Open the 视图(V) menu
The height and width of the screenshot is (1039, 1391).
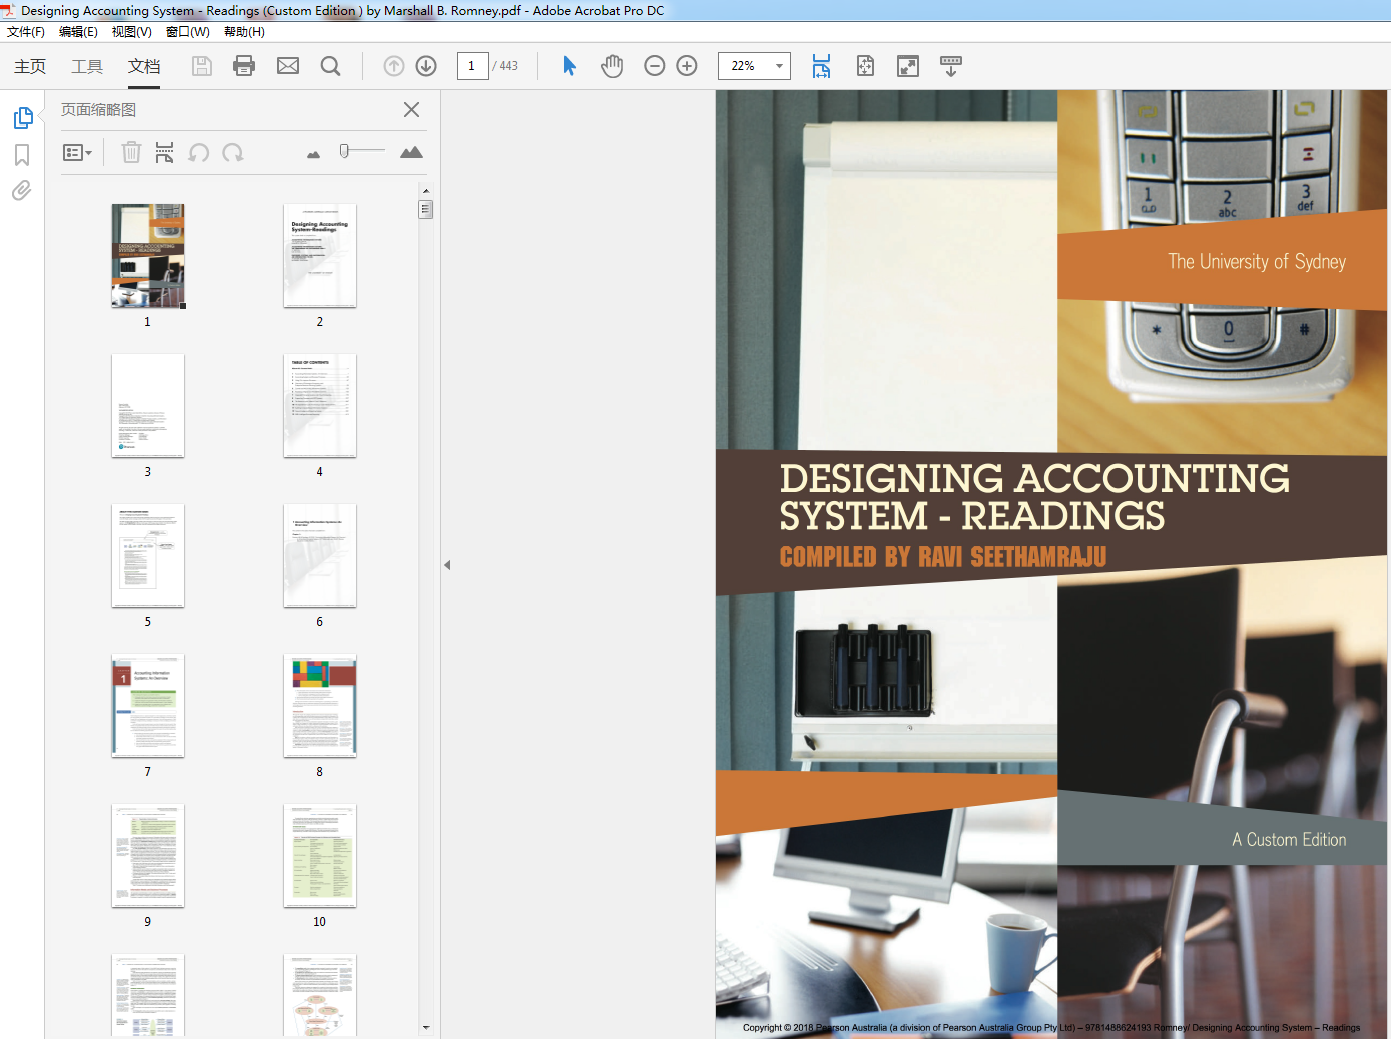pos(131,32)
